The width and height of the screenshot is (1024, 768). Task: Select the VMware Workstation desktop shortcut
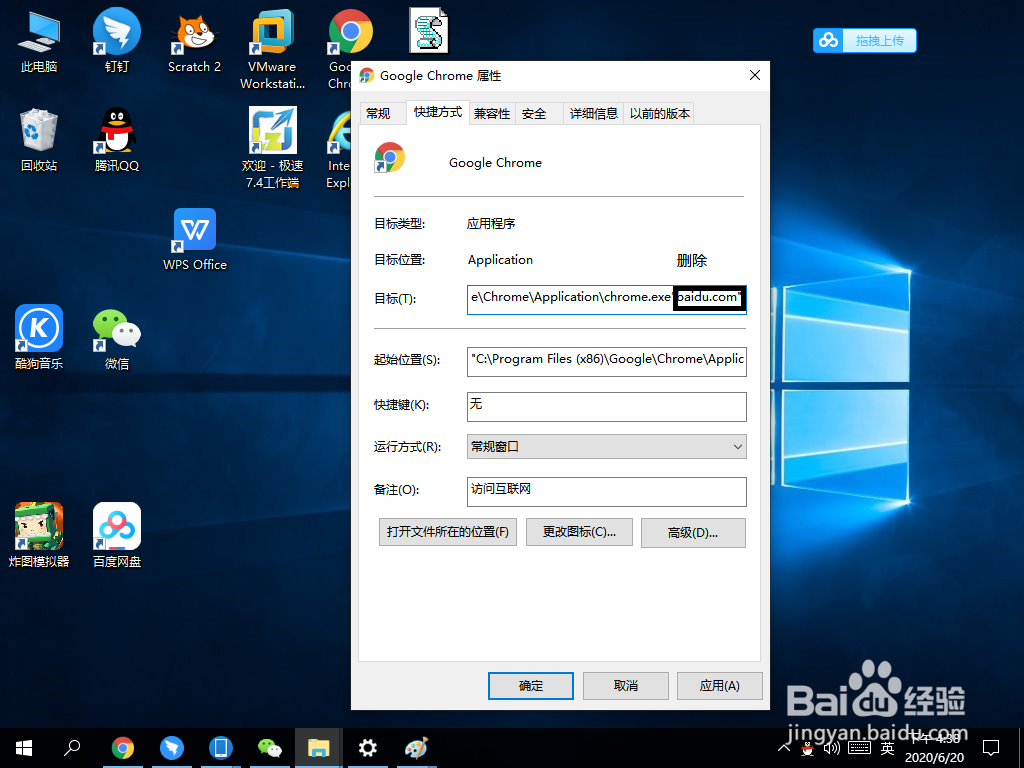pos(272,50)
